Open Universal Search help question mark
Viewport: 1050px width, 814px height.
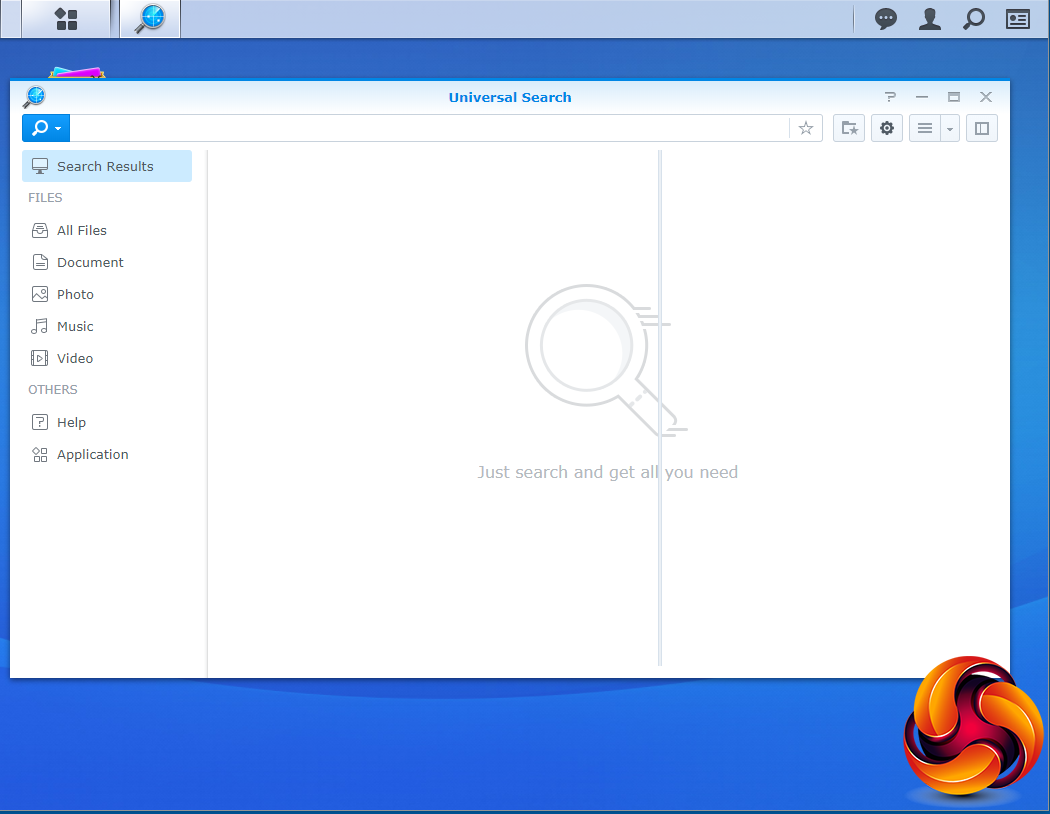coord(890,97)
